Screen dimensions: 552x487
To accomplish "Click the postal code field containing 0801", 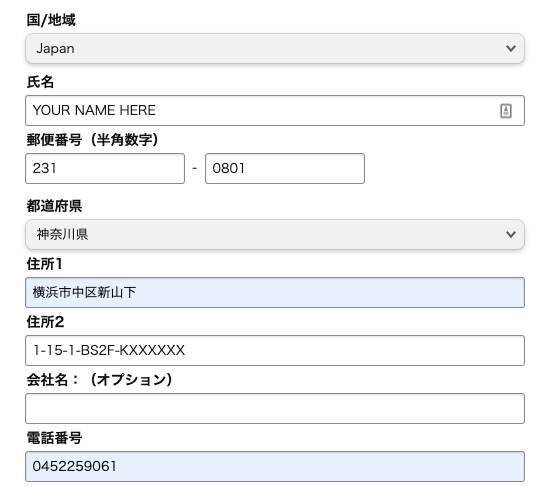I will (285, 168).
